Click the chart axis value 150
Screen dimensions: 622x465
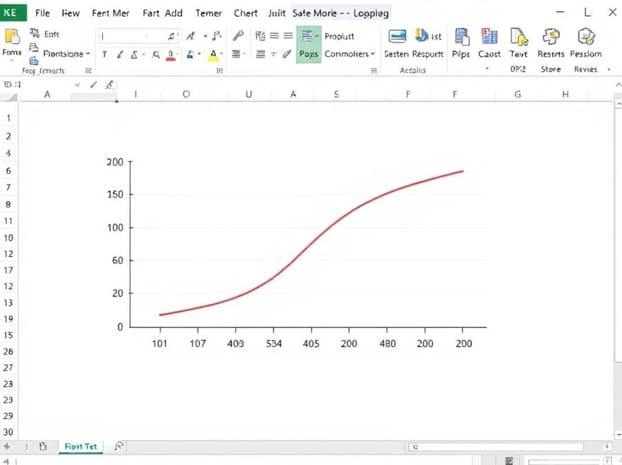coord(115,194)
